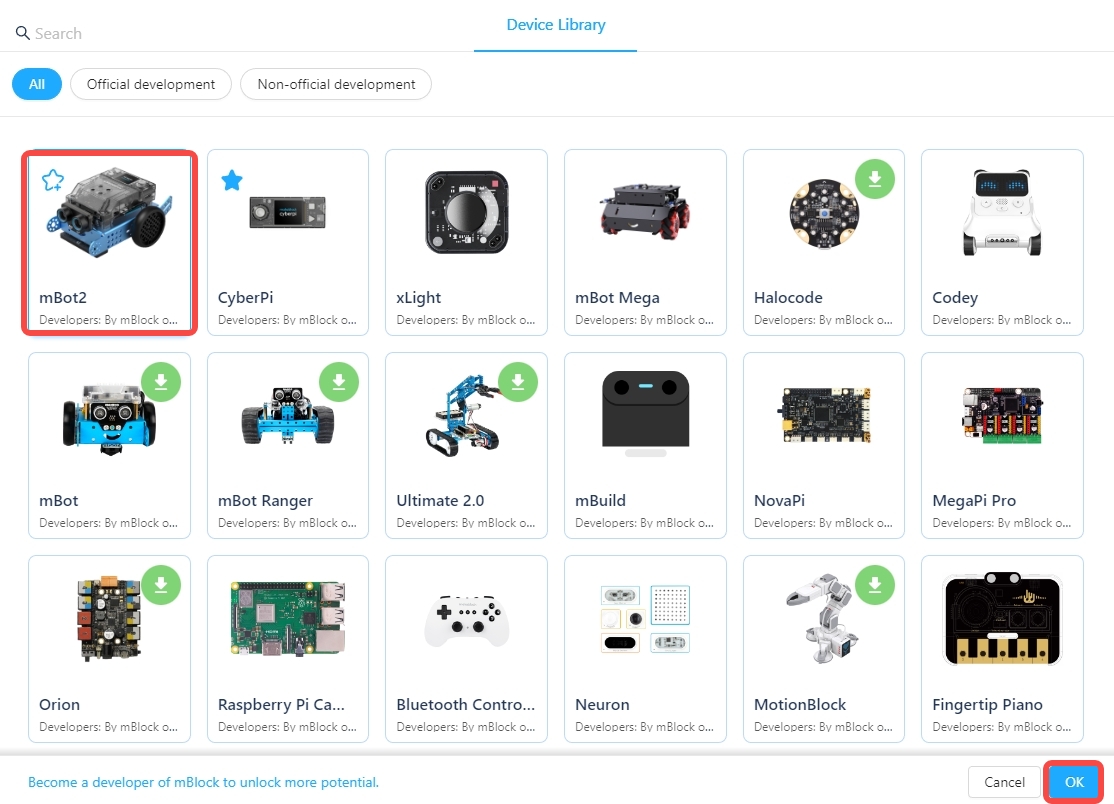The height and width of the screenshot is (804, 1114).
Task: Filter by Official development
Action: coord(151,84)
